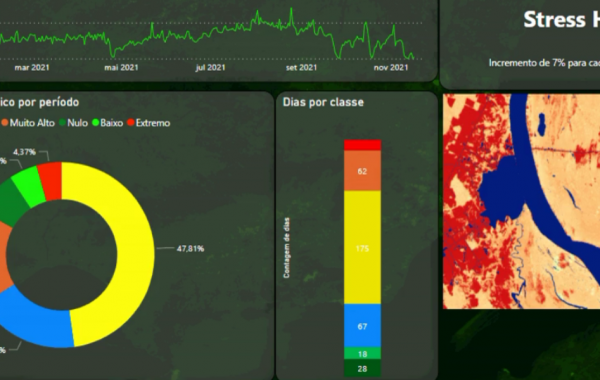Click the mai 2021 axis label
The height and width of the screenshot is (380, 600).
[121, 68]
